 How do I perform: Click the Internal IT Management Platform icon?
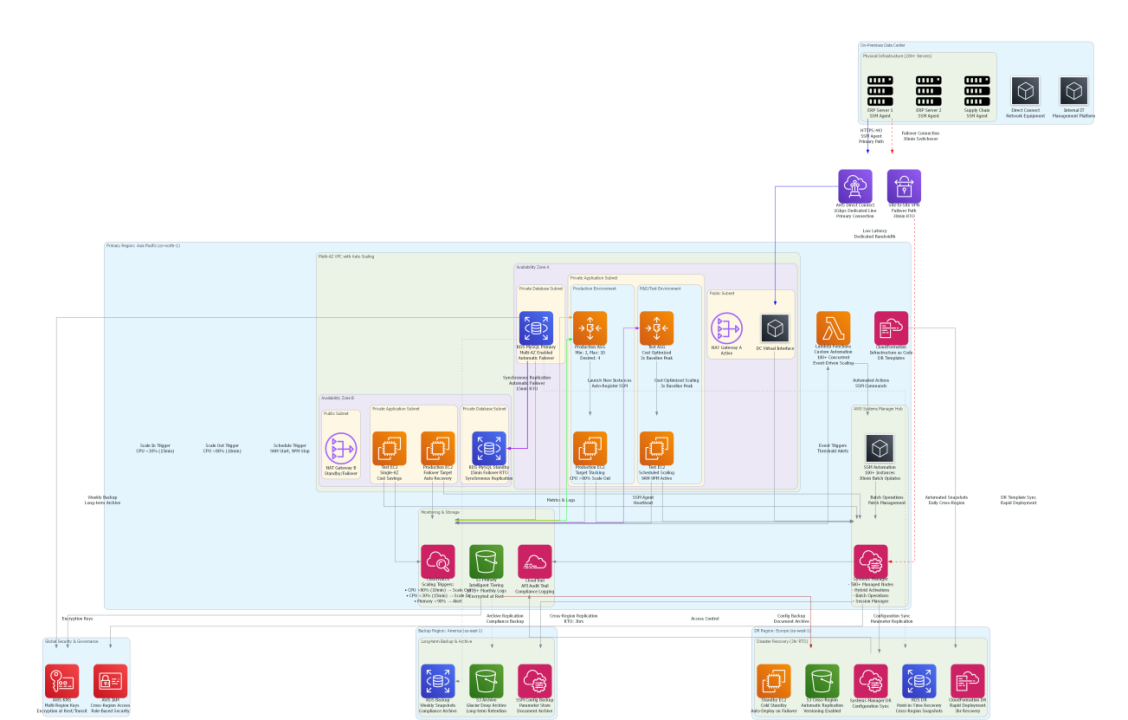[1073, 89]
